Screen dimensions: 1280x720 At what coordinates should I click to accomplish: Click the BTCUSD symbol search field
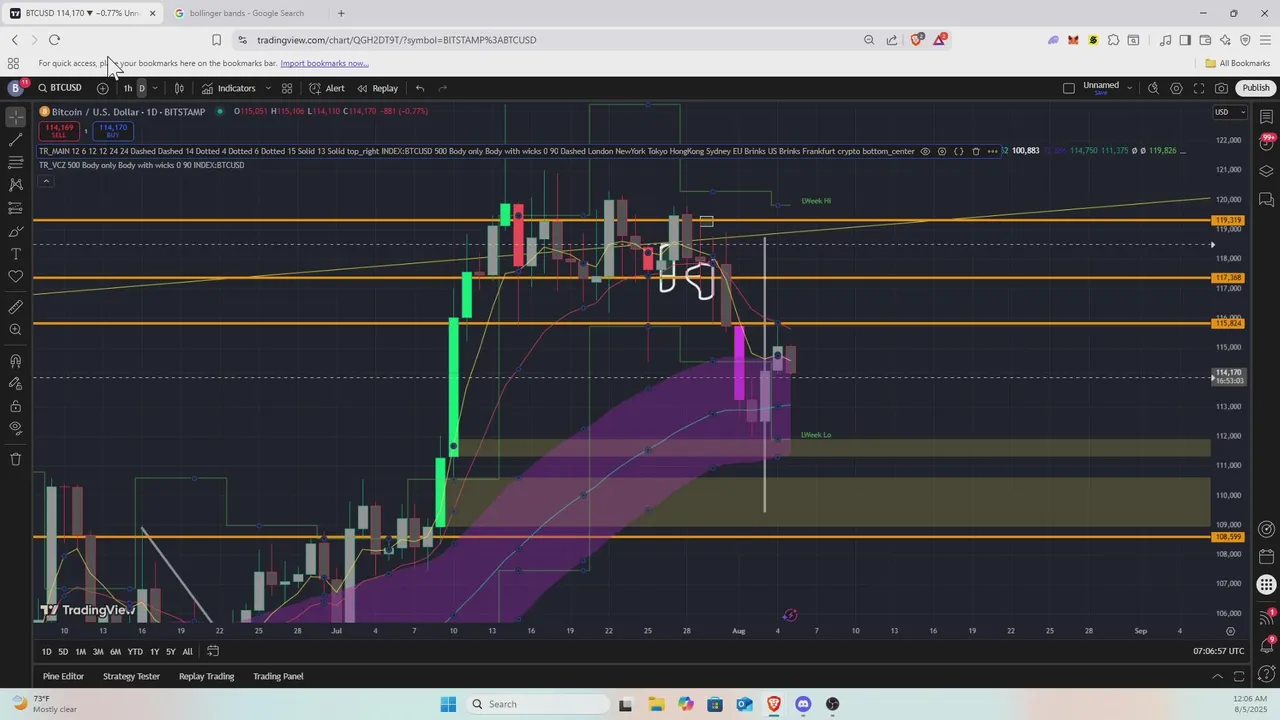61,88
